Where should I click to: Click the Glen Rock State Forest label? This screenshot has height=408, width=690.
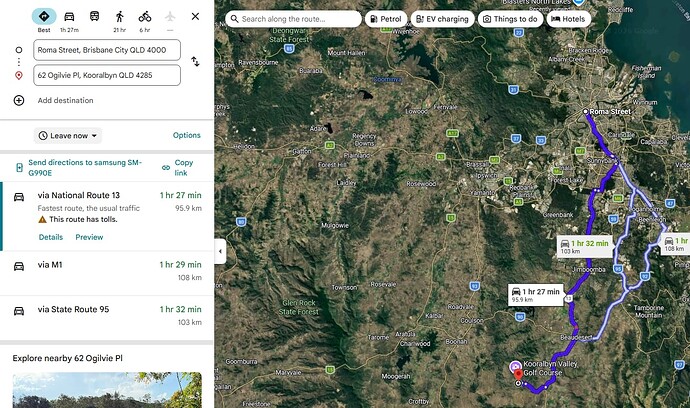pos(299,307)
